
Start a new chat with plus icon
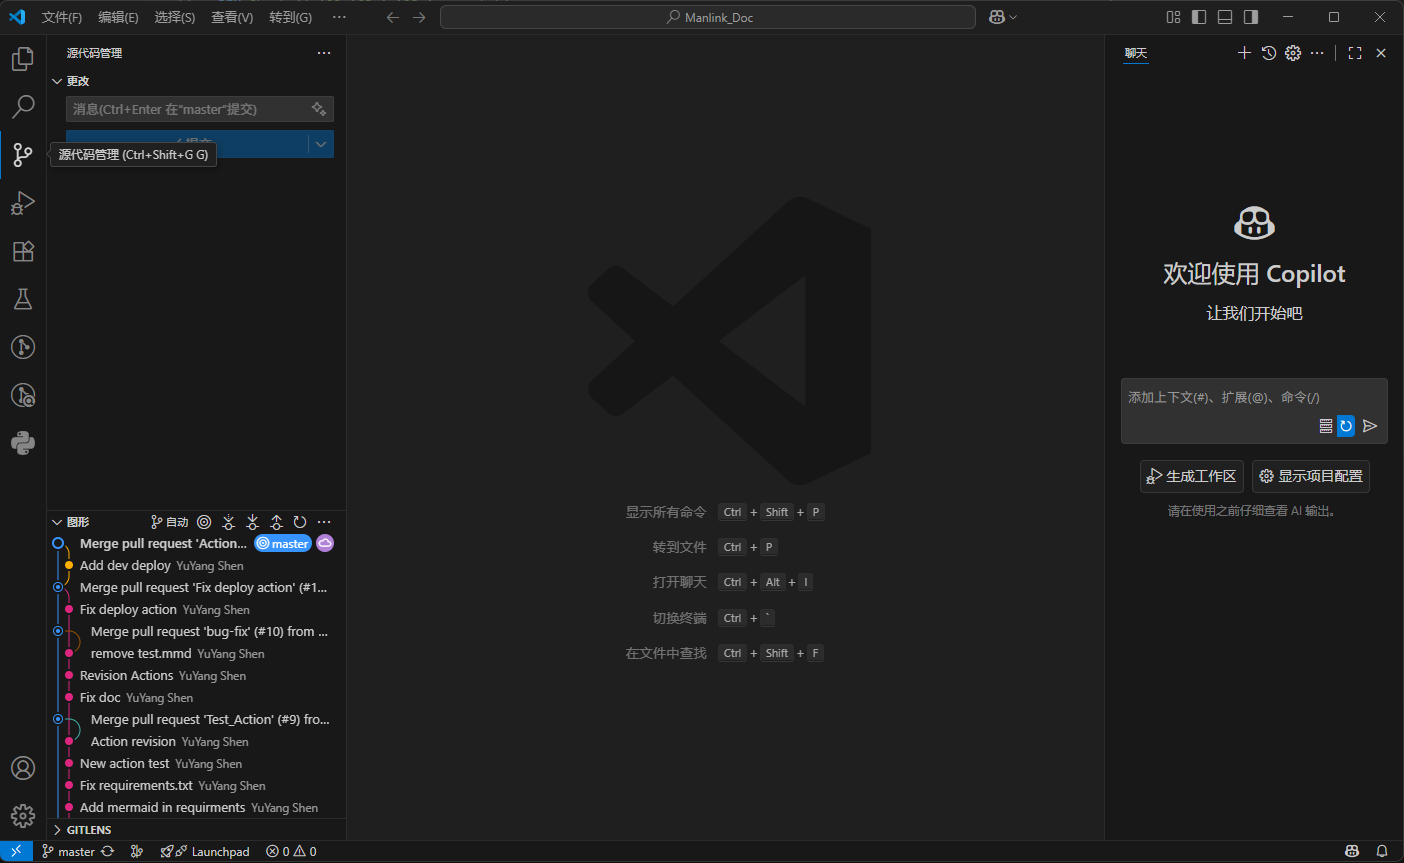click(x=1244, y=53)
